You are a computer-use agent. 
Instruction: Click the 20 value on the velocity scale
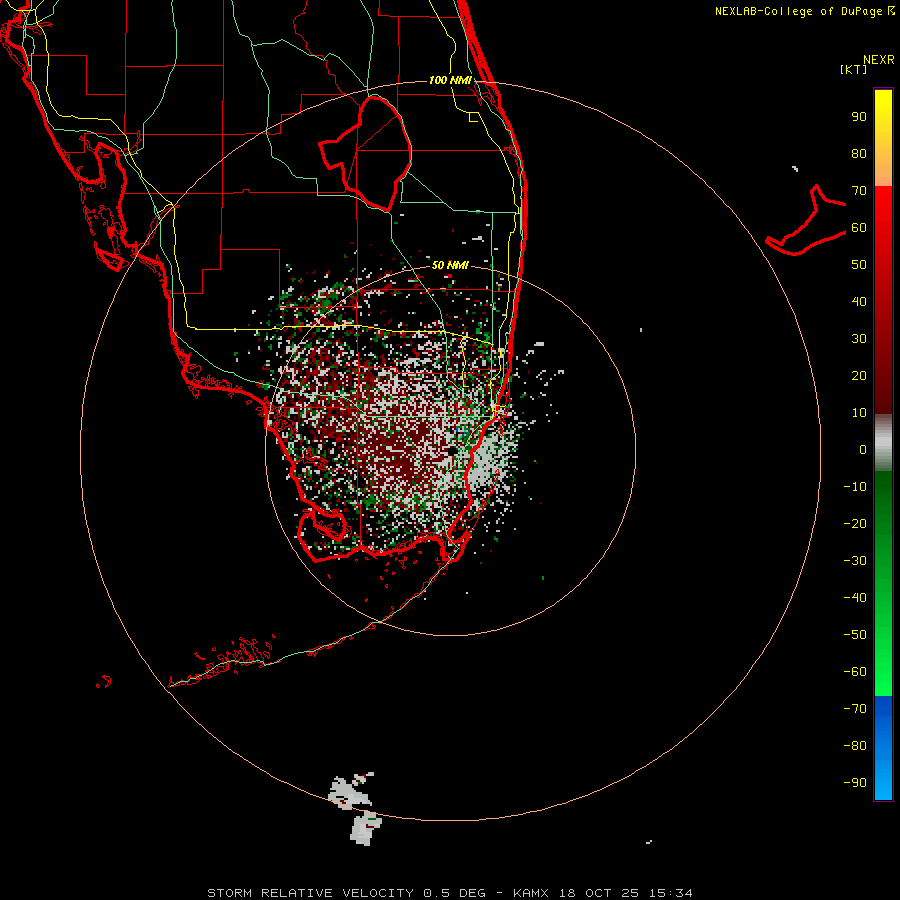859,375
